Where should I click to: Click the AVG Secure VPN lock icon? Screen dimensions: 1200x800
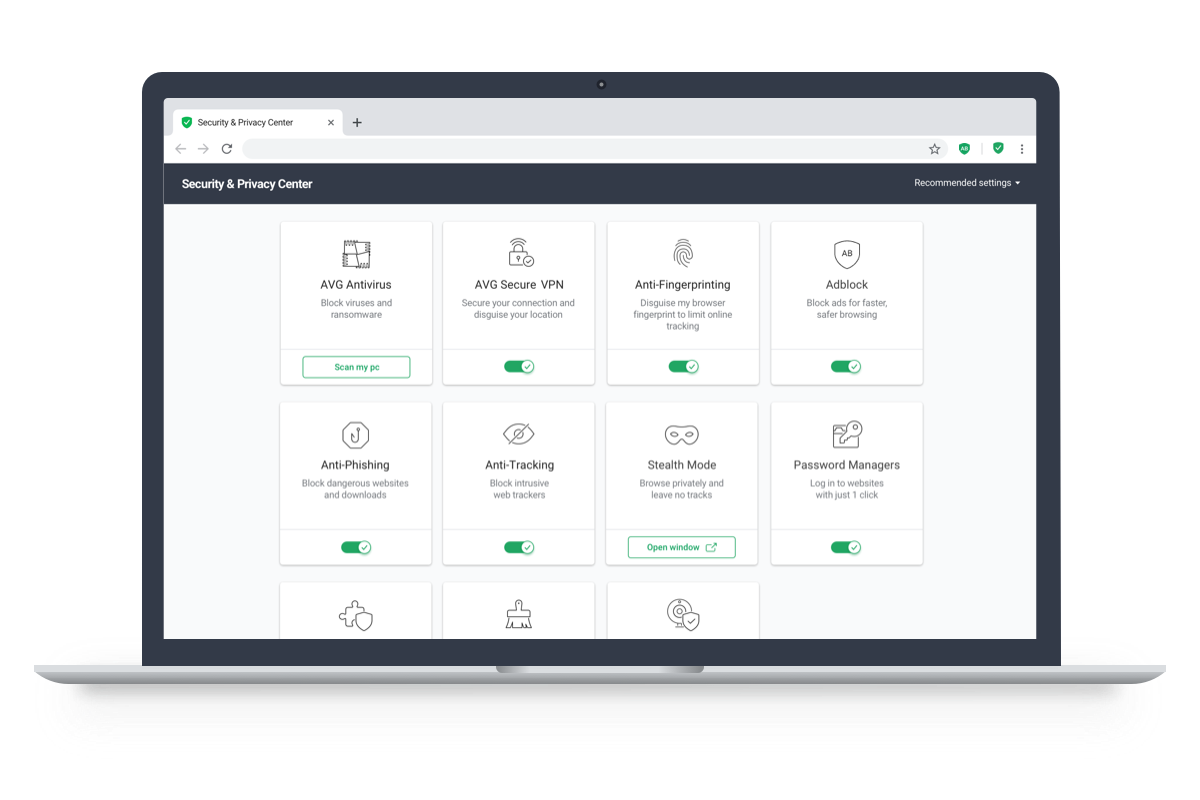point(520,252)
